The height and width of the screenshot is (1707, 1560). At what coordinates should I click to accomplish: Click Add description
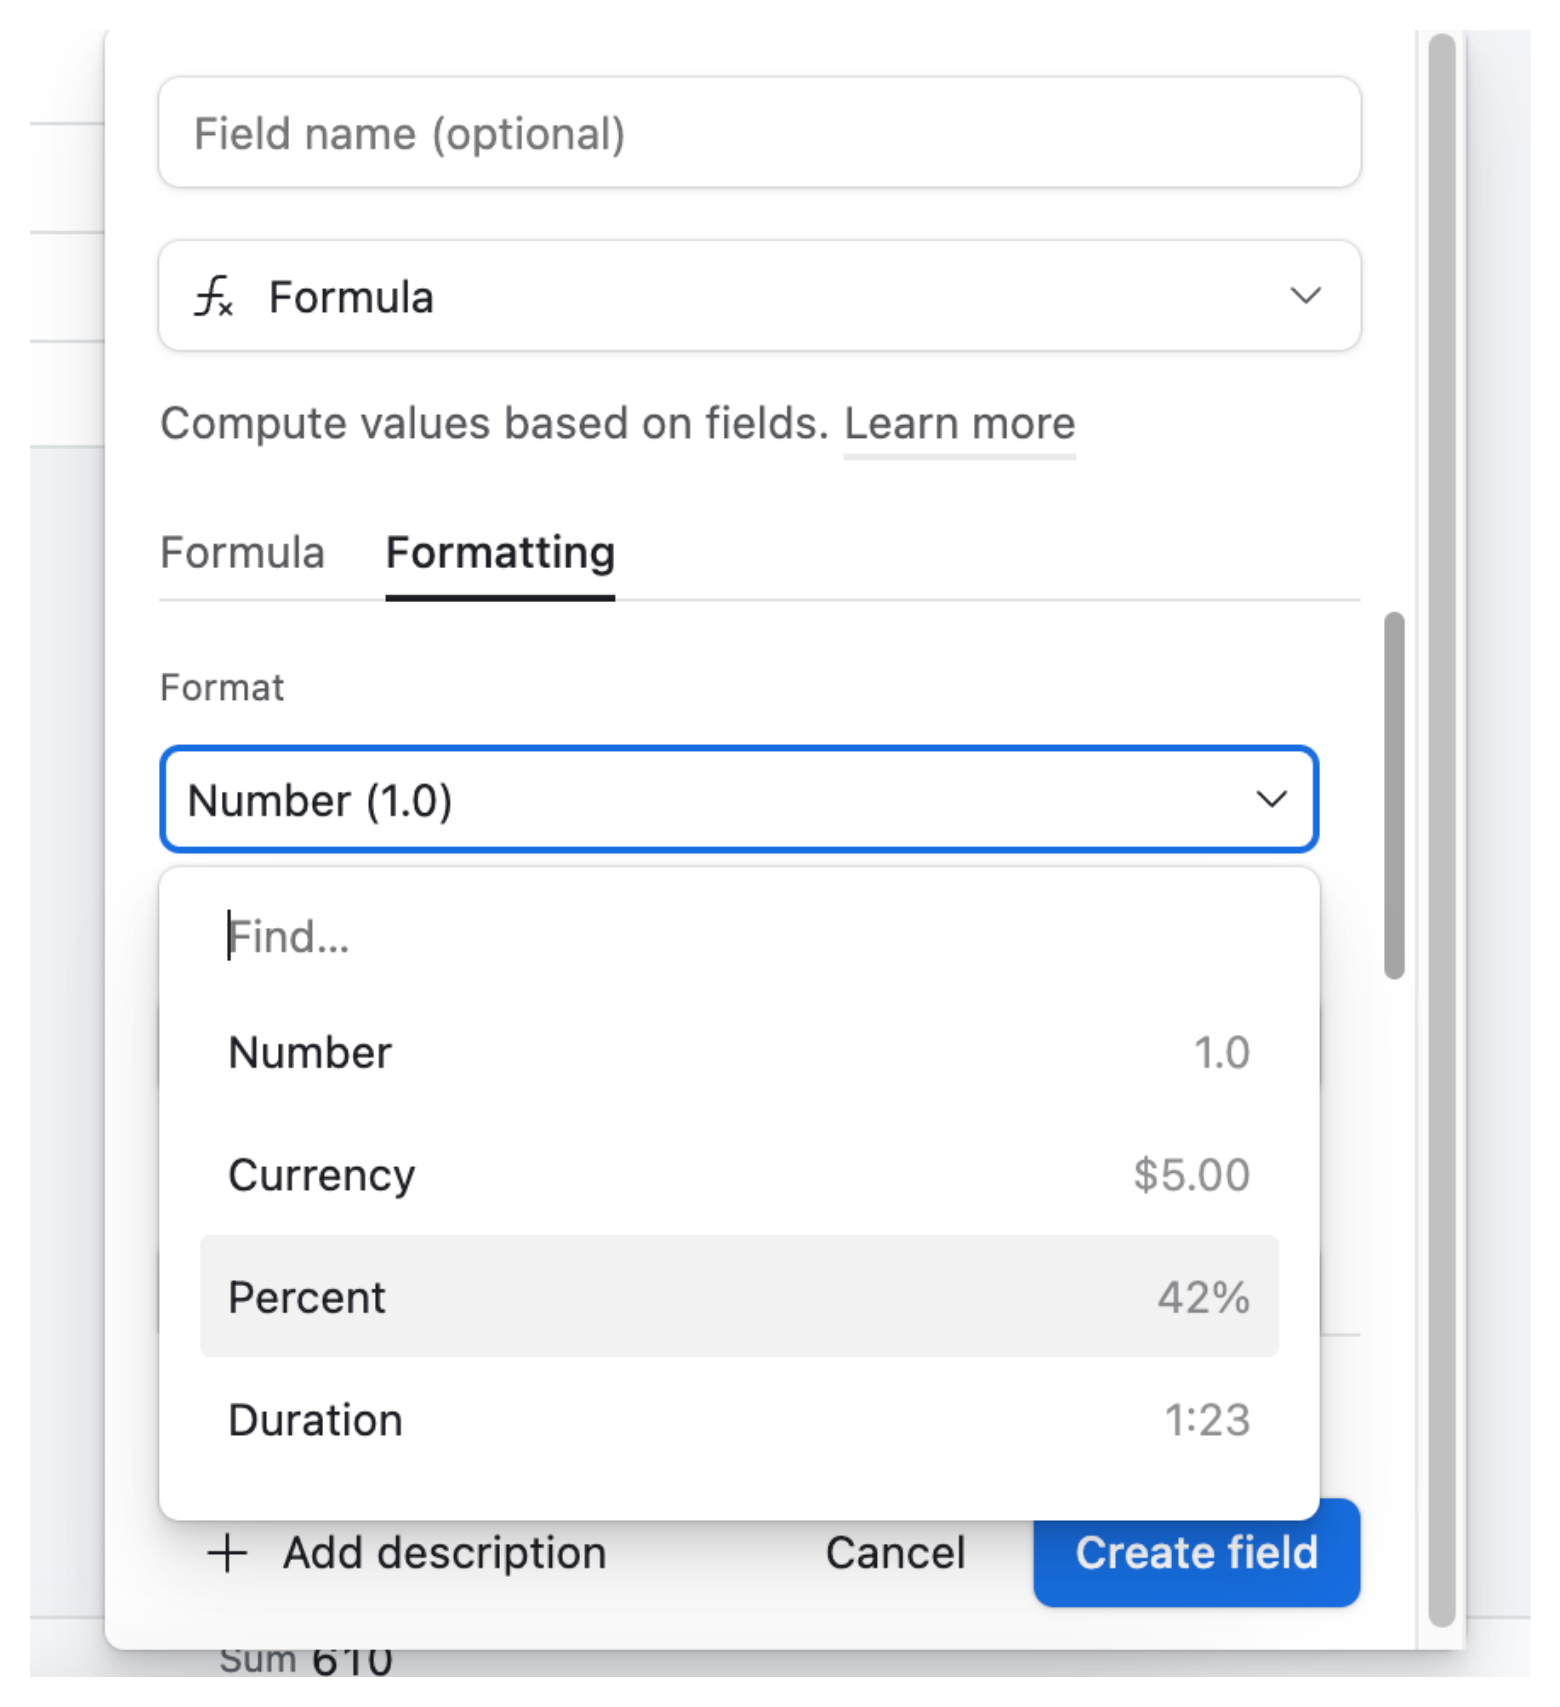[444, 1553]
